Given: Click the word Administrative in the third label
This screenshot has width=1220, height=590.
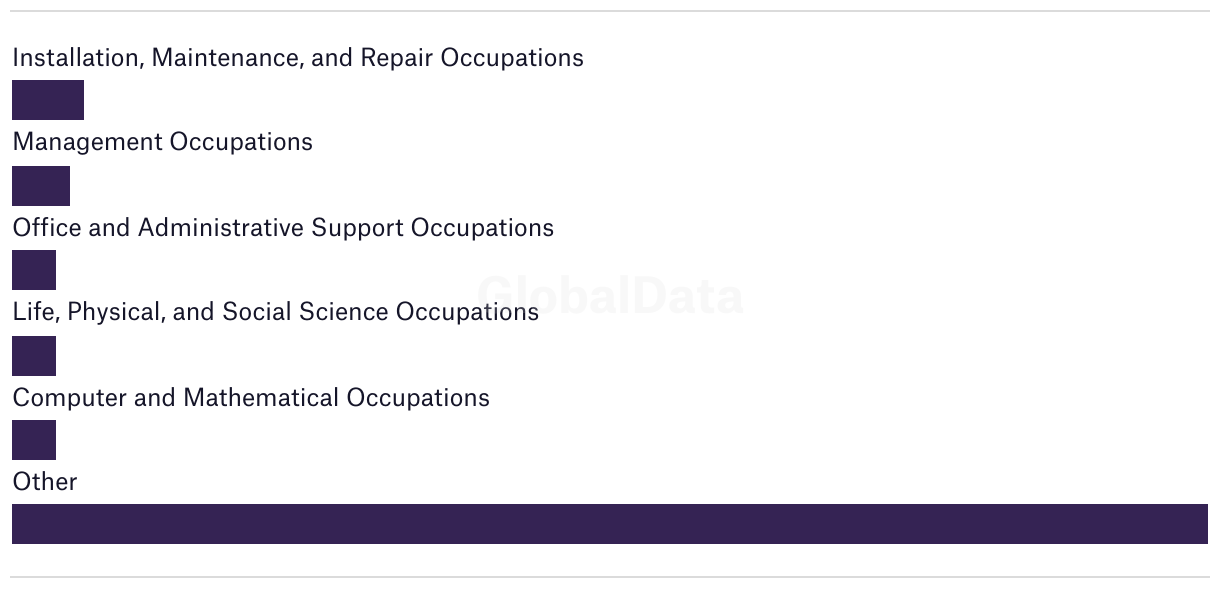Looking at the screenshot, I should tap(221, 228).
